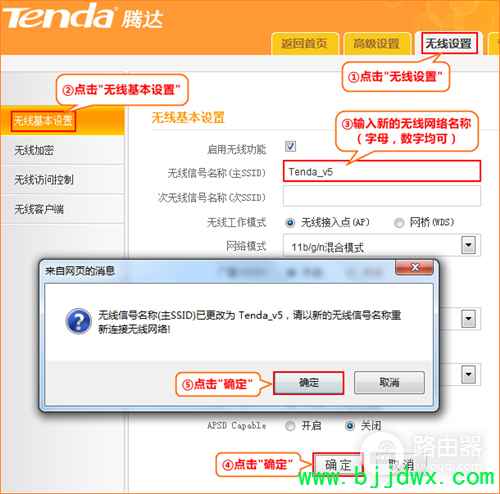Select the 无线接入点(AP) radio button
Viewport: 500px width, 494px height.
pyautogui.click(x=290, y=222)
